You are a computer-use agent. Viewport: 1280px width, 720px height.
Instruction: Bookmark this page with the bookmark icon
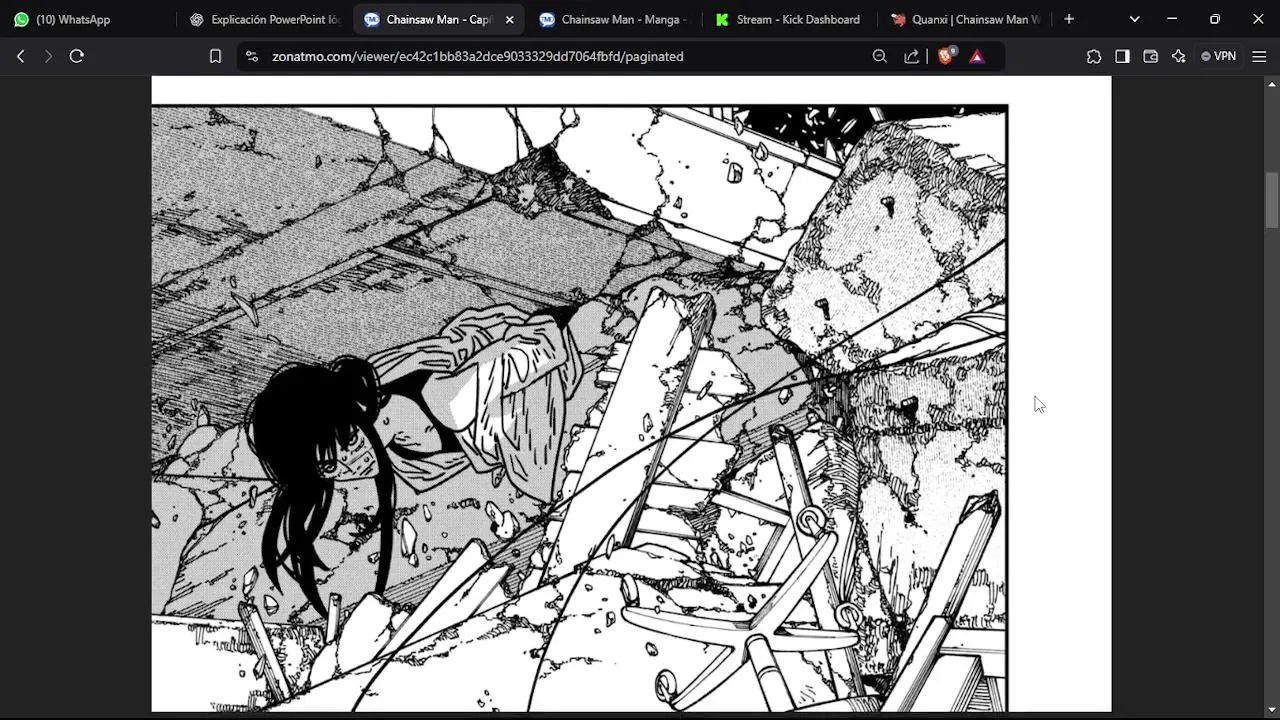pyautogui.click(x=215, y=57)
